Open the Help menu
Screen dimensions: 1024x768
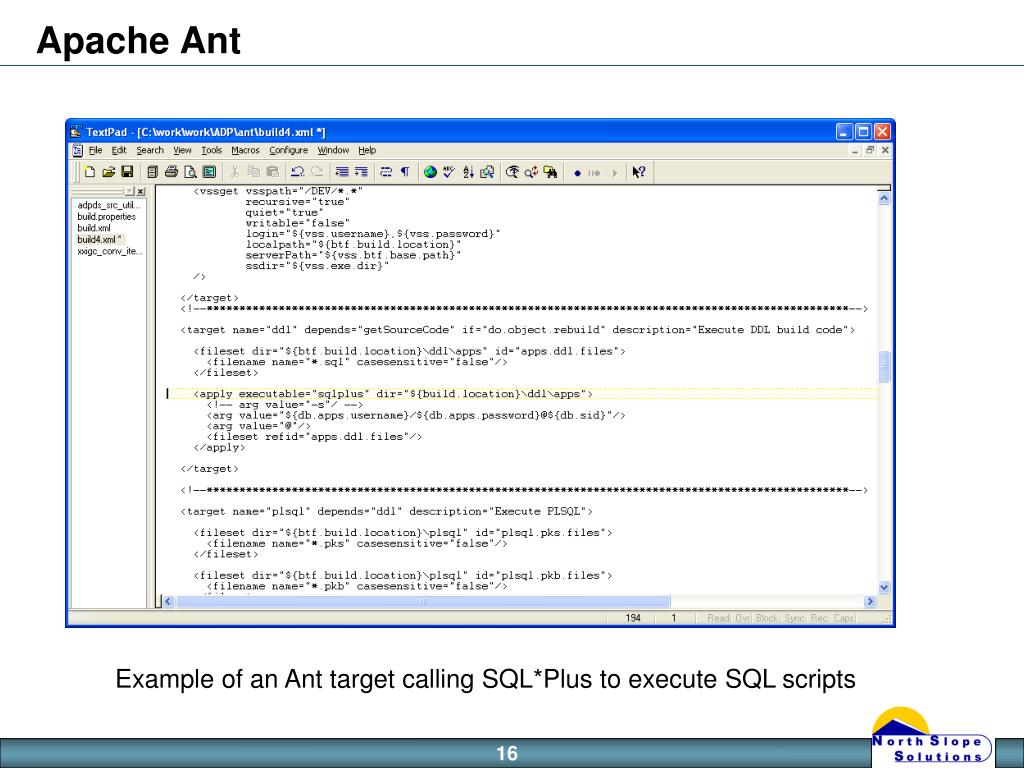(x=367, y=150)
